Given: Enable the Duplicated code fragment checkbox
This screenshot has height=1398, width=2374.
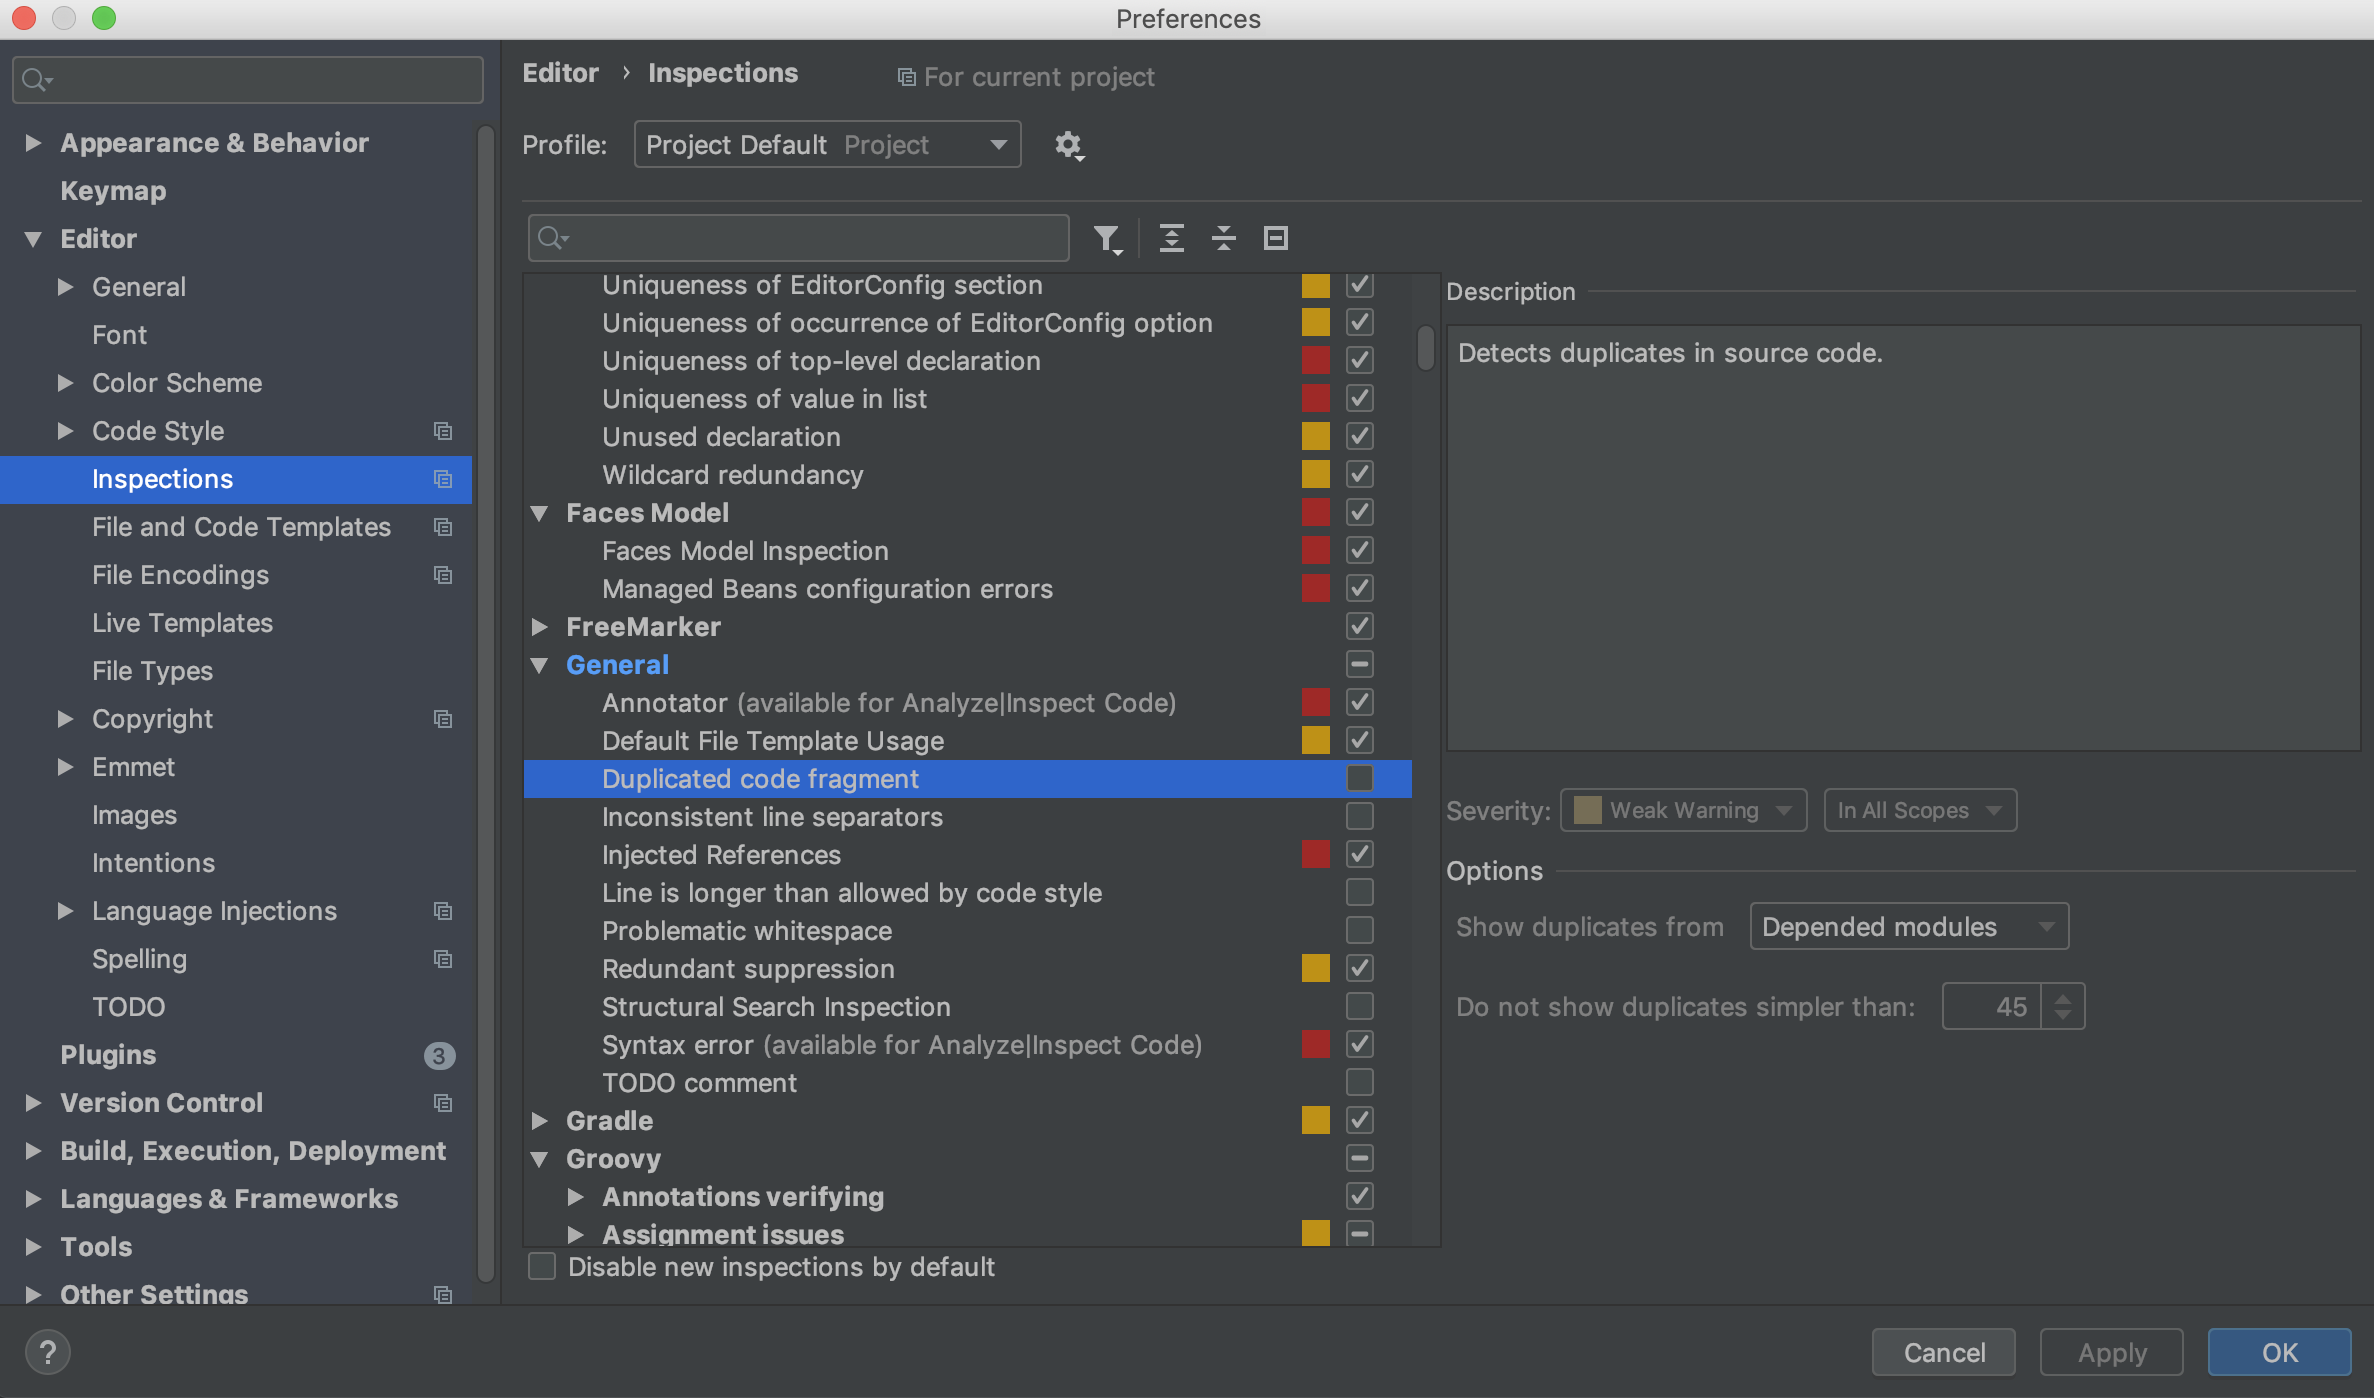Looking at the screenshot, I should (1359, 778).
